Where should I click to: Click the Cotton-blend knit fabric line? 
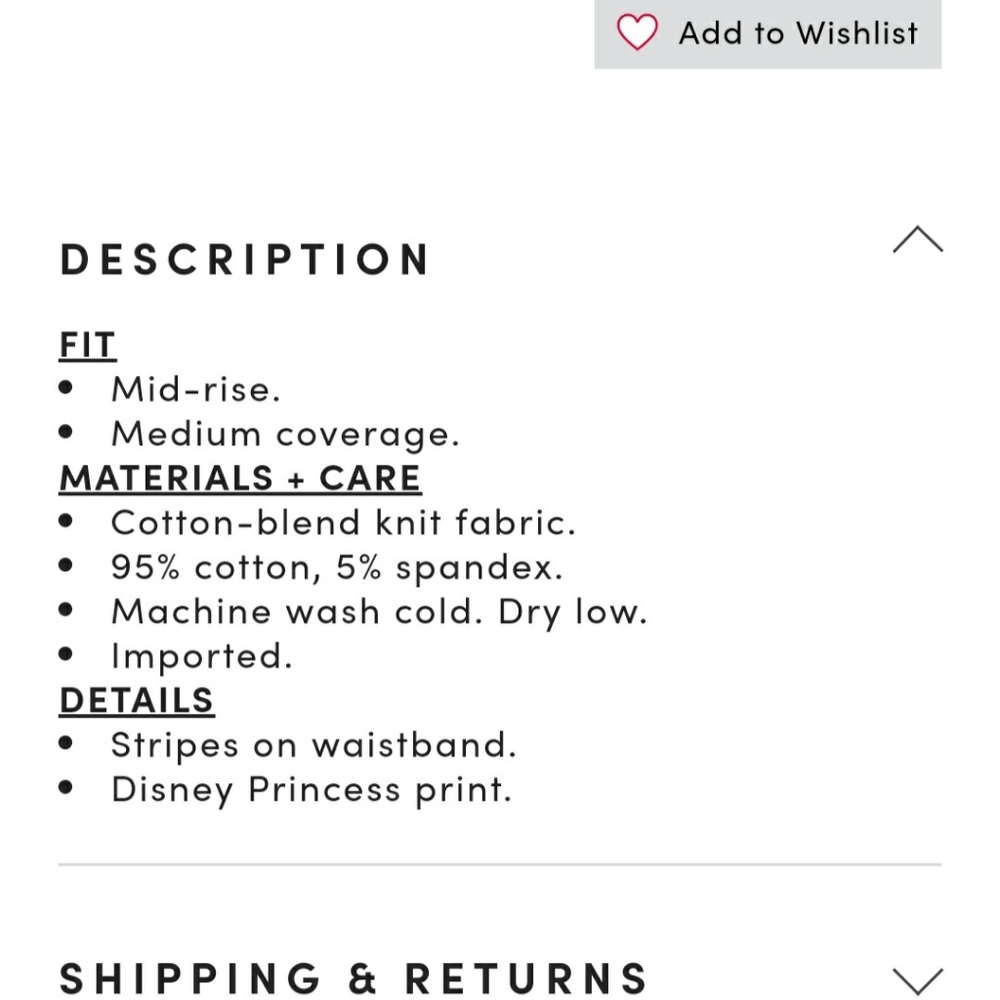pyautogui.click(x=343, y=522)
